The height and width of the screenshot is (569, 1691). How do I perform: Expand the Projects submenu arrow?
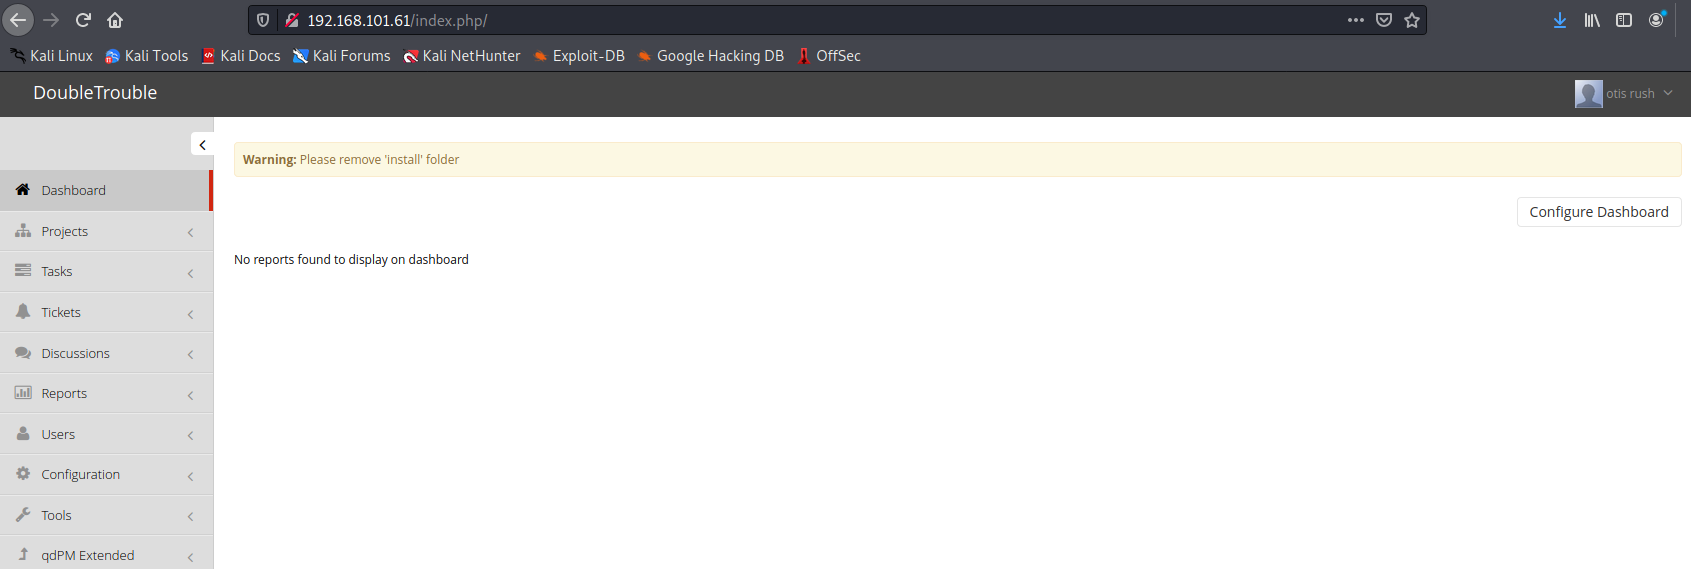(x=190, y=232)
